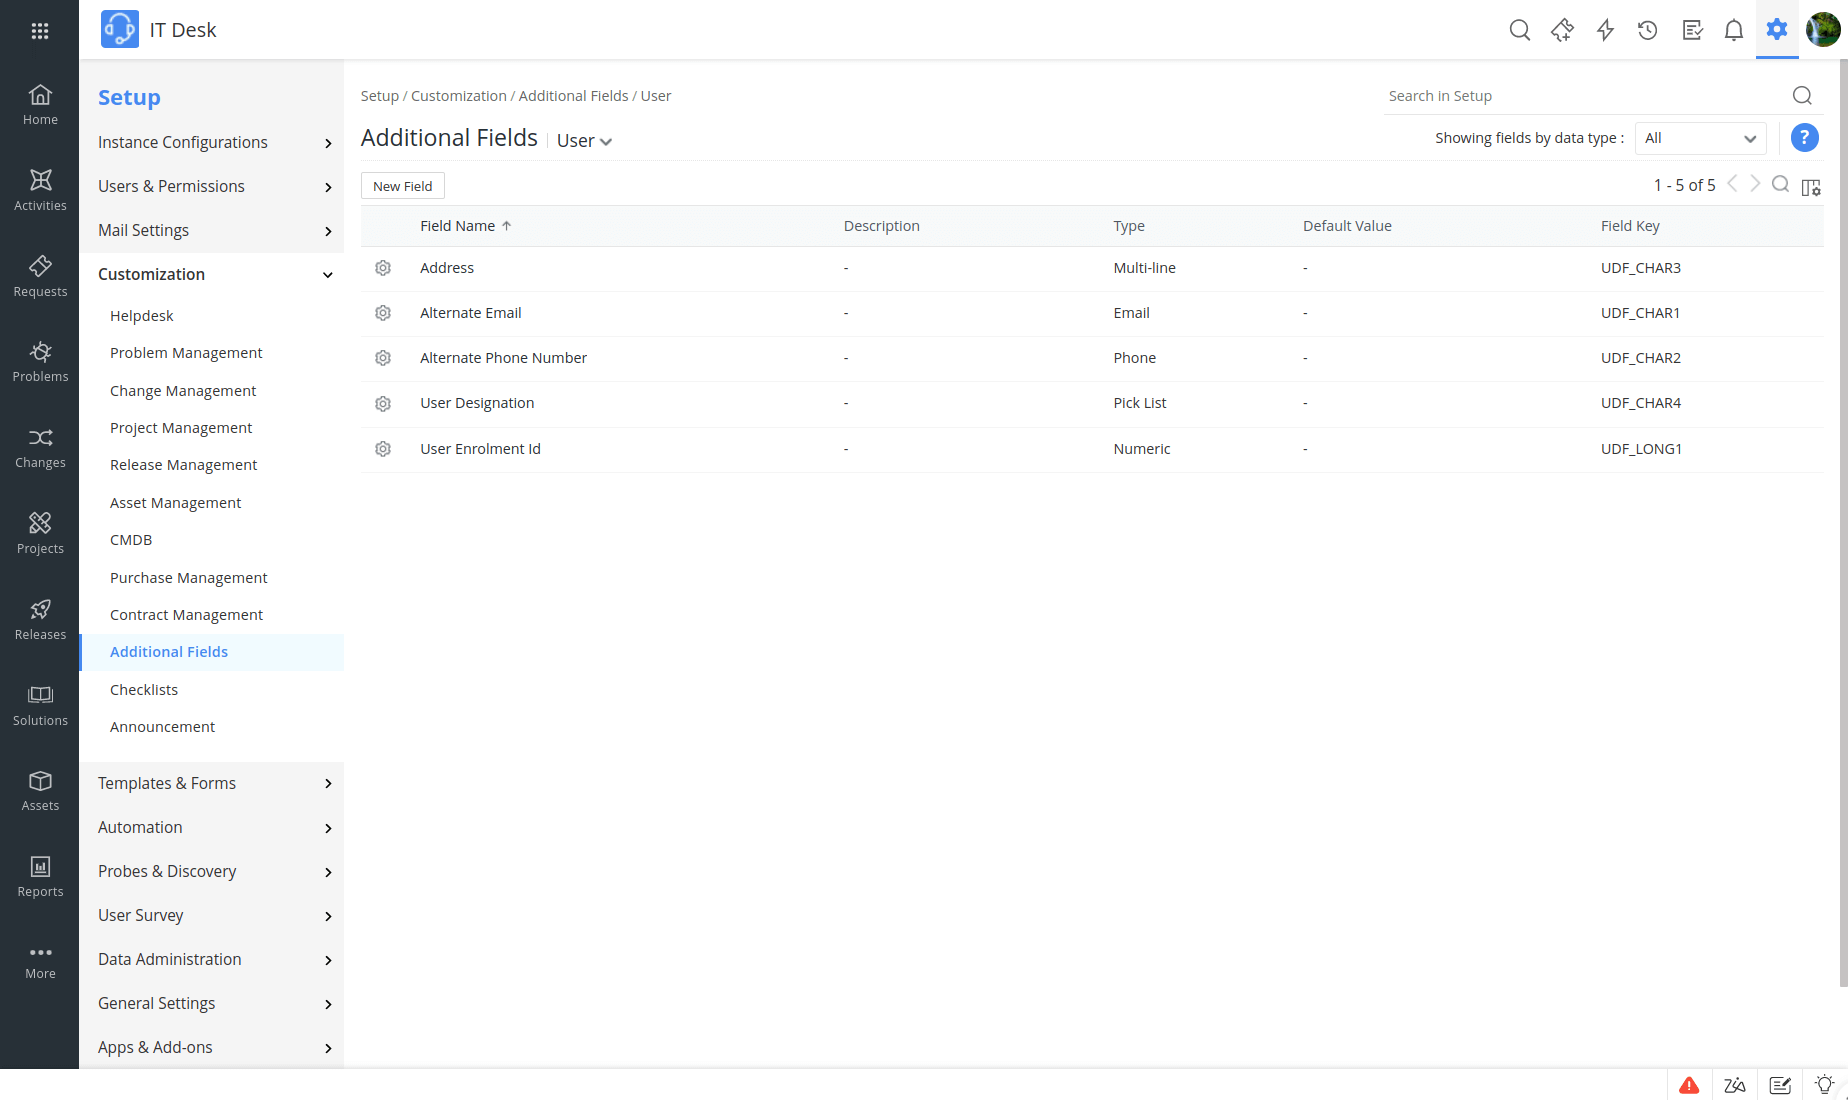This screenshot has height=1100, width=1848.
Task: Open Changes module
Action: coord(40,448)
